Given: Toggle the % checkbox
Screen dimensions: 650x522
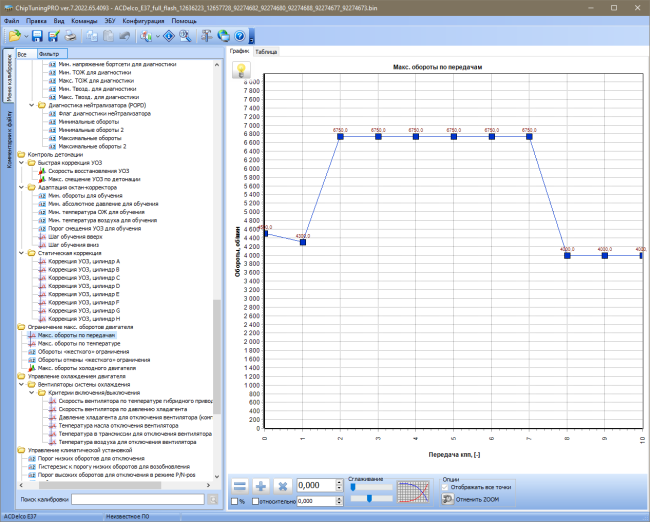Looking at the screenshot, I should pyautogui.click(x=235, y=501).
